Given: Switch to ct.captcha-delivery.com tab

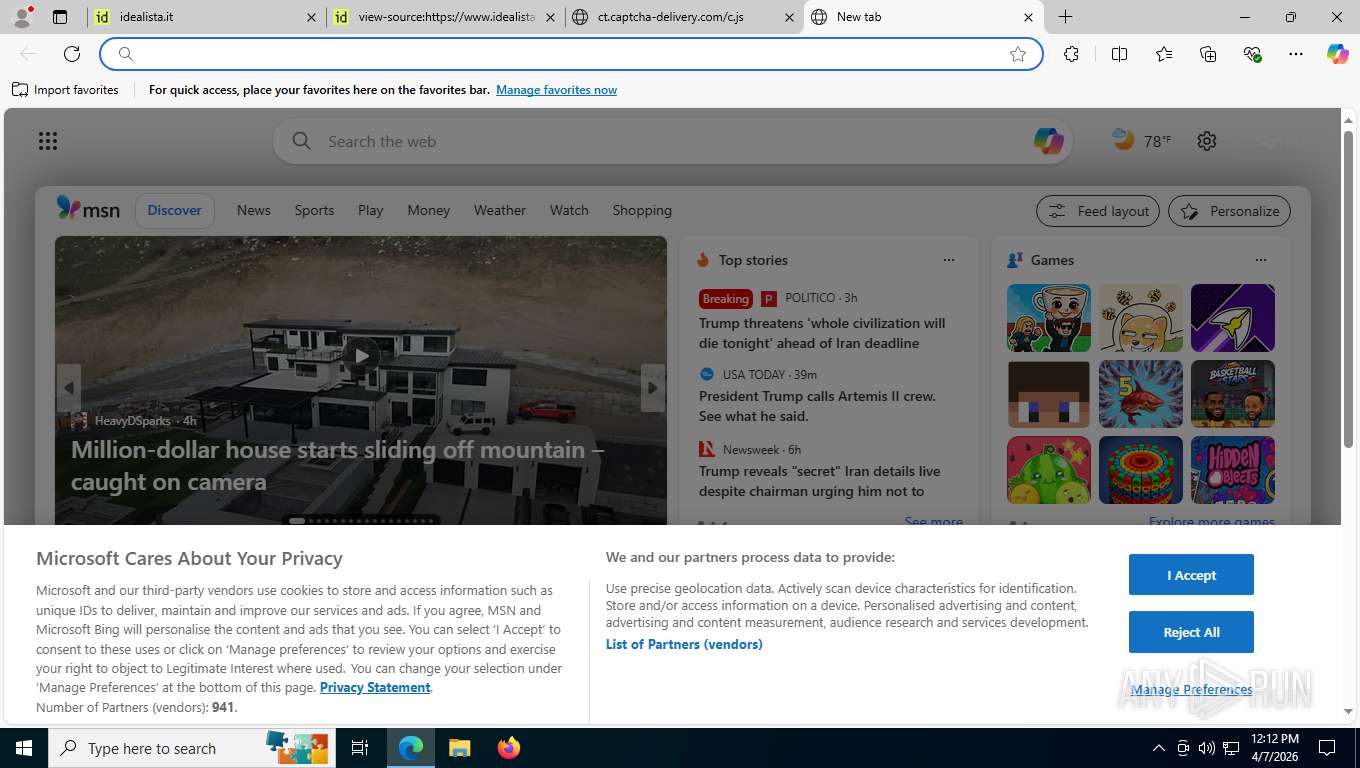Looking at the screenshot, I should tap(683, 17).
